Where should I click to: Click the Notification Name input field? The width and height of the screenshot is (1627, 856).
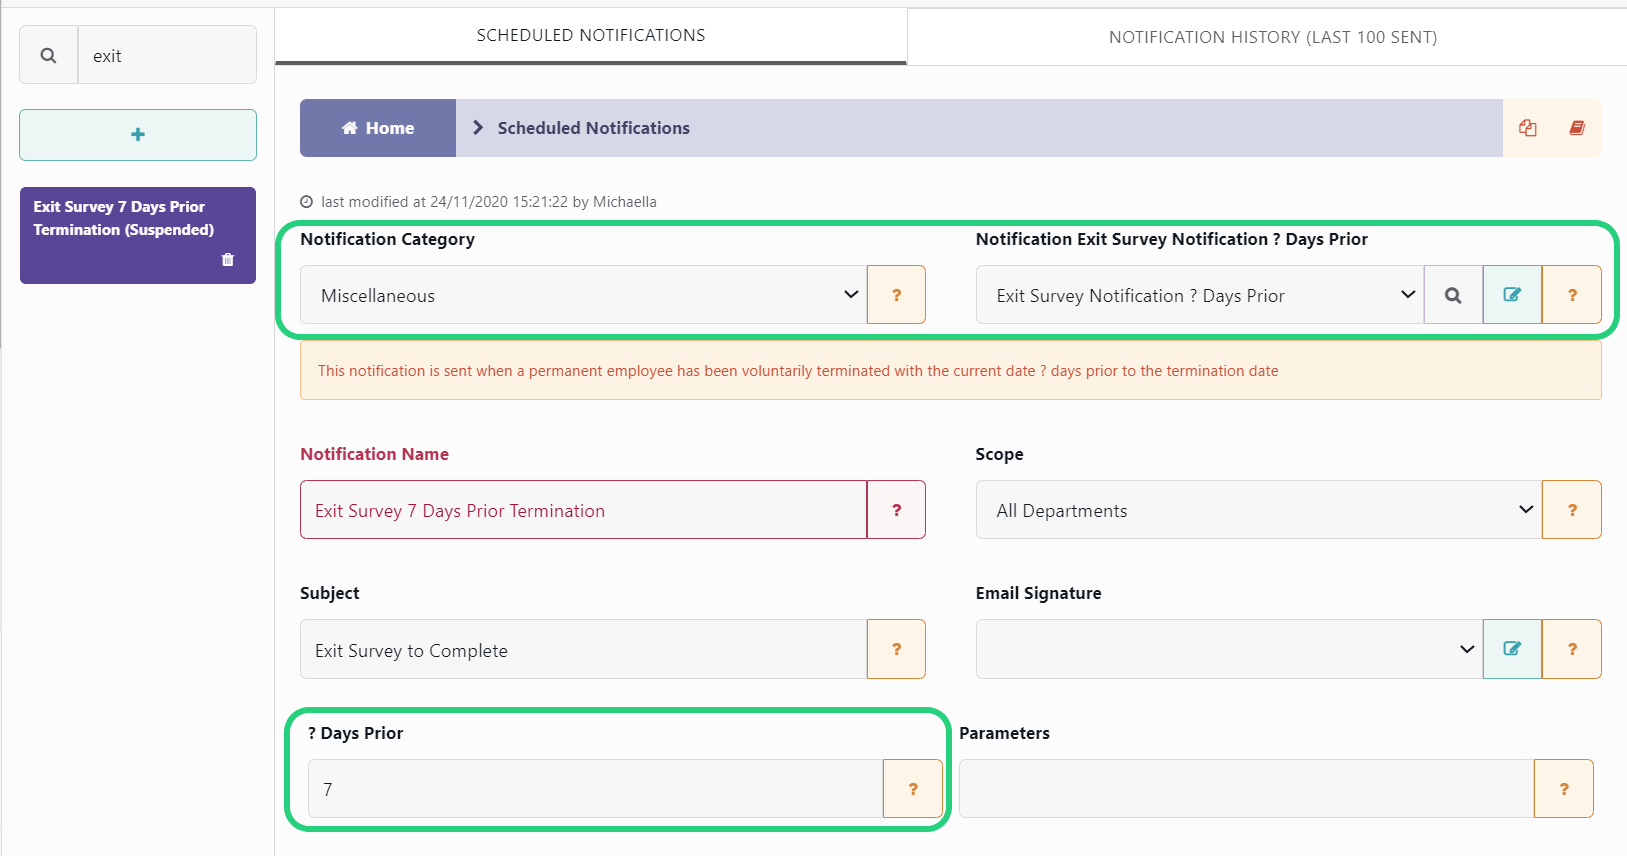(x=584, y=510)
